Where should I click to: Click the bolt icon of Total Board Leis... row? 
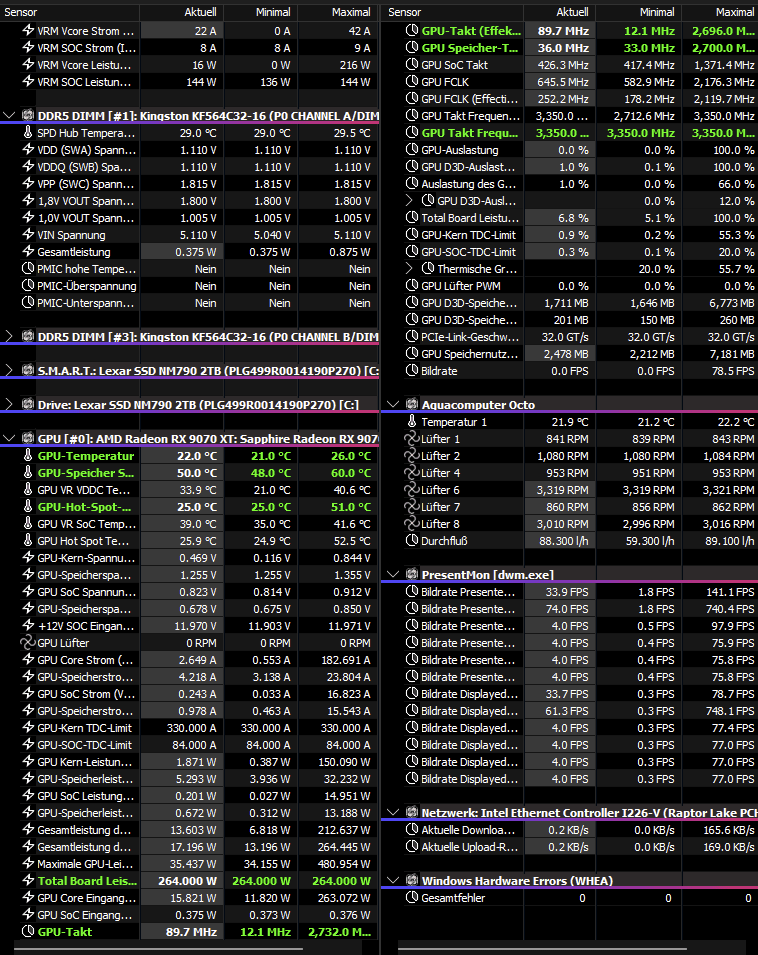(x=28, y=881)
